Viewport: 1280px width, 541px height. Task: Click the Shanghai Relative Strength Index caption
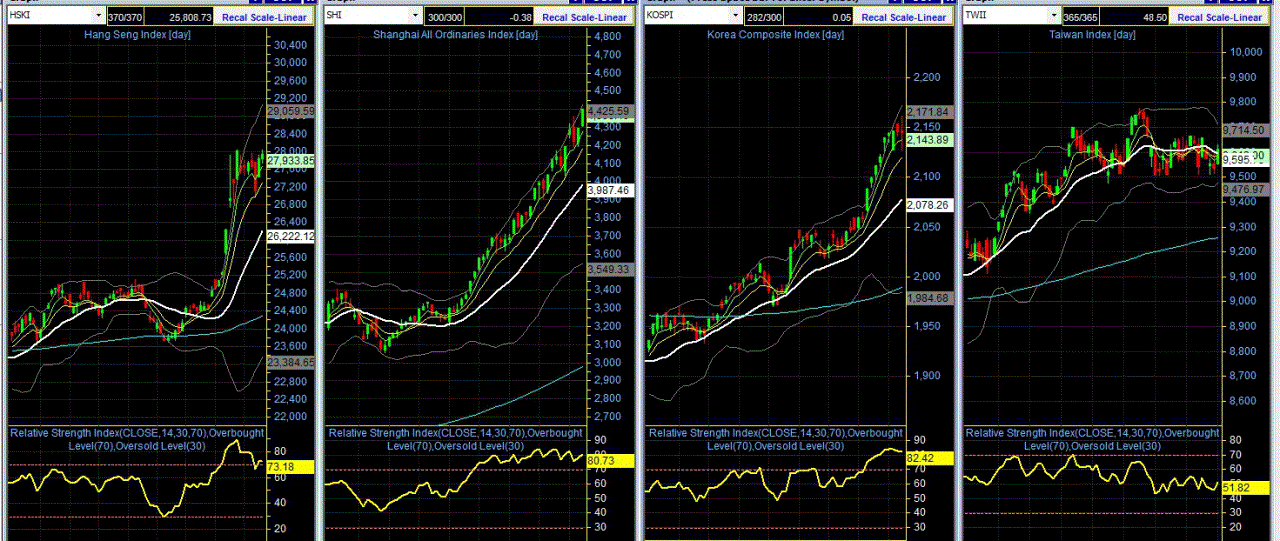pyautogui.click(x=456, y=439)
